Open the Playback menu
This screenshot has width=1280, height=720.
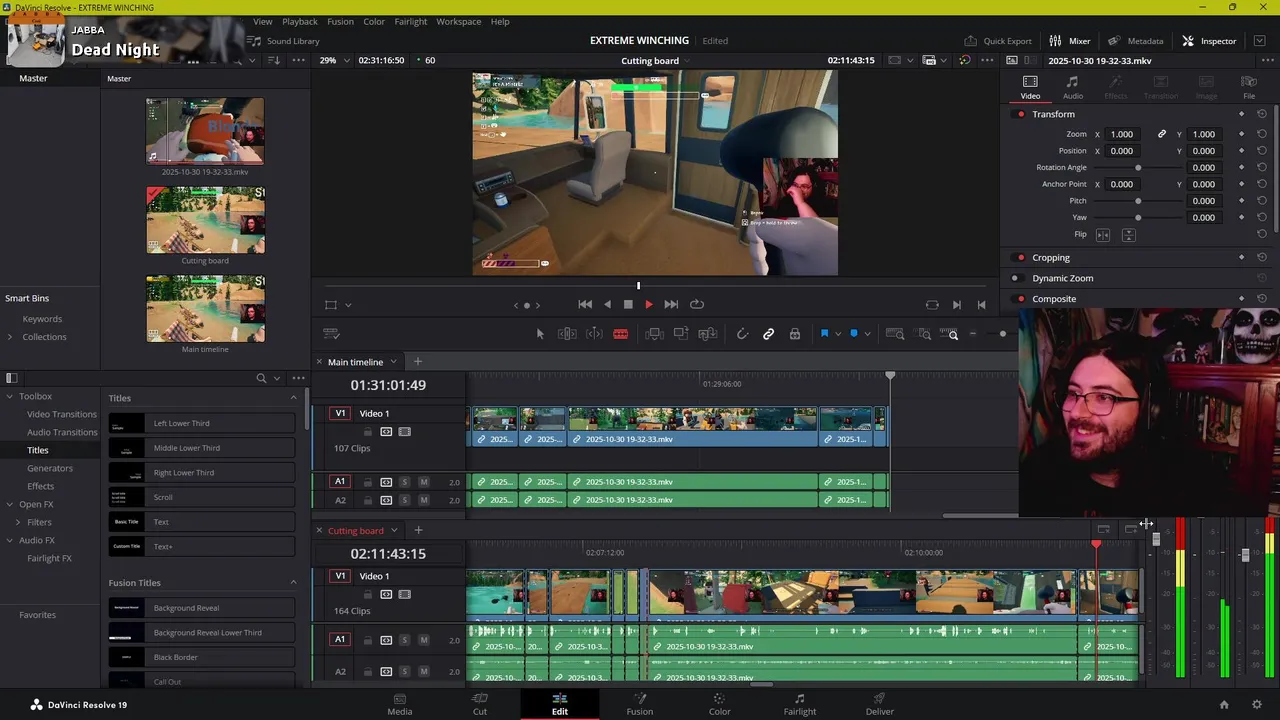(x=299, y=21)
